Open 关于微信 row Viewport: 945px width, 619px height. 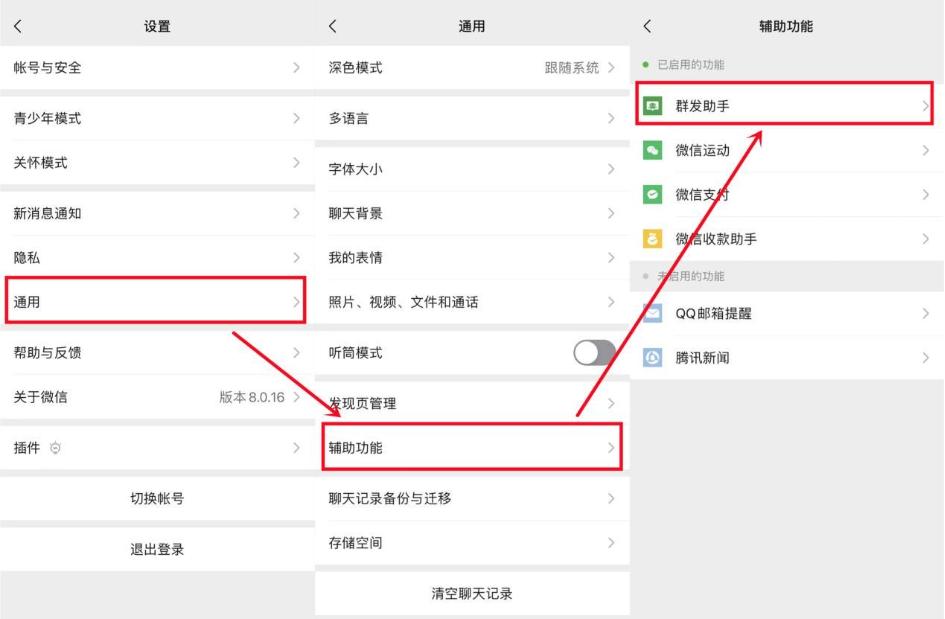pos(157,397)
